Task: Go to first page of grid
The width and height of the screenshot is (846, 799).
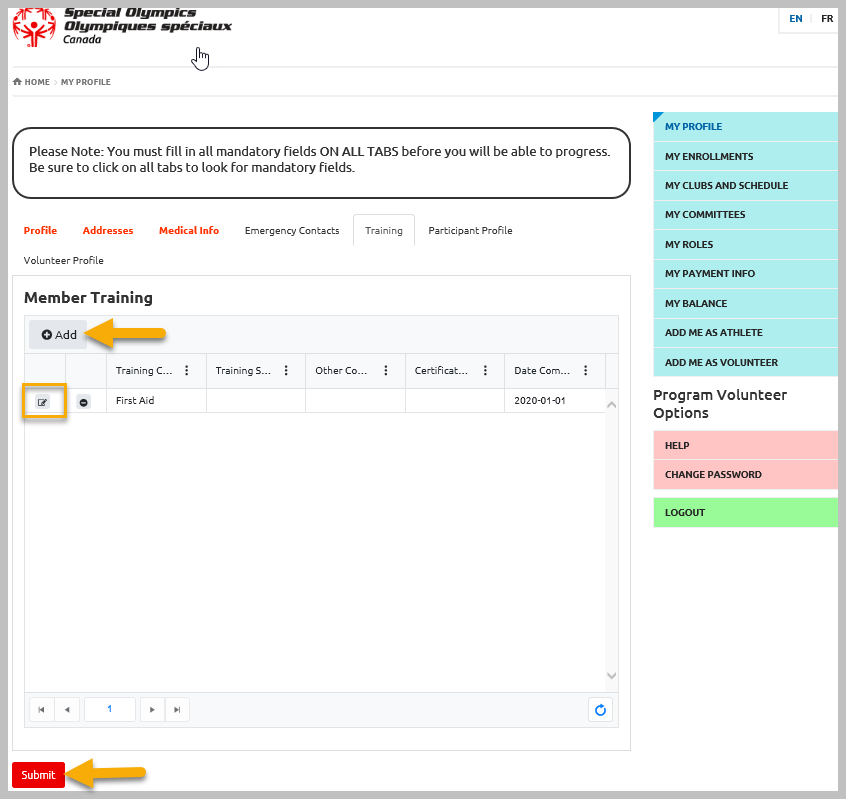Action: 42,709
